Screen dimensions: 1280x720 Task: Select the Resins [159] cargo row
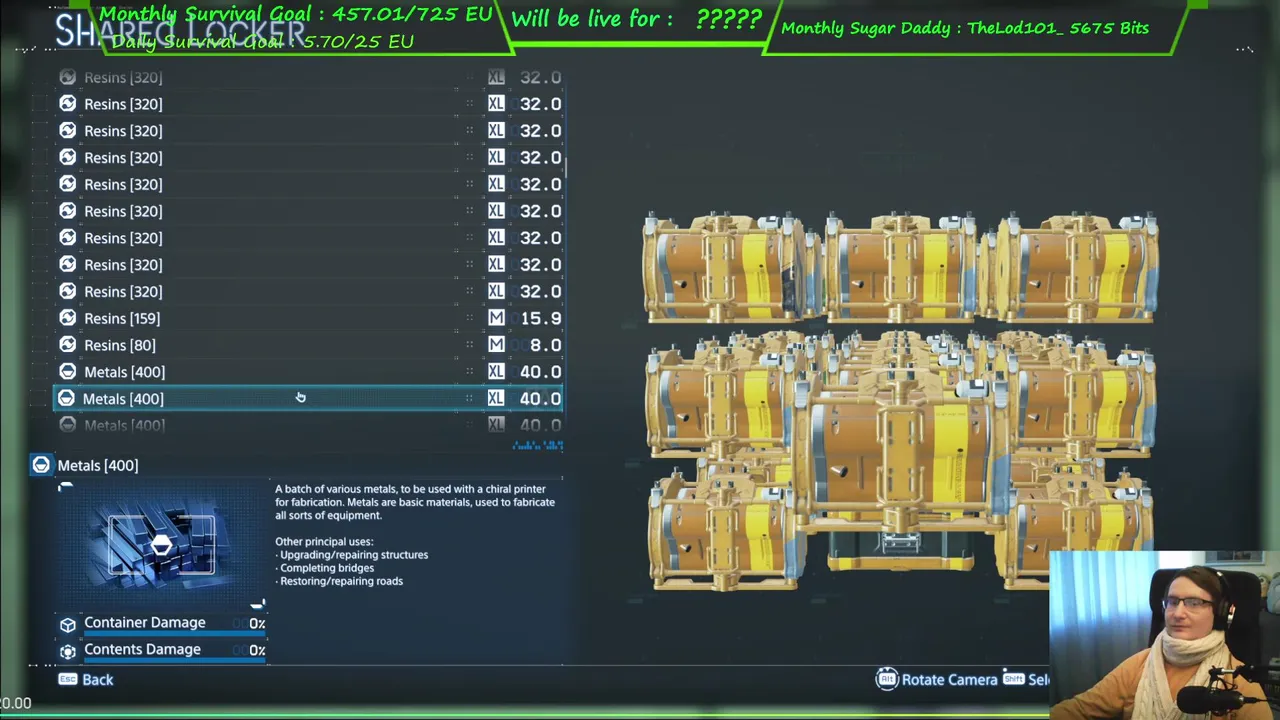[308, 318]
